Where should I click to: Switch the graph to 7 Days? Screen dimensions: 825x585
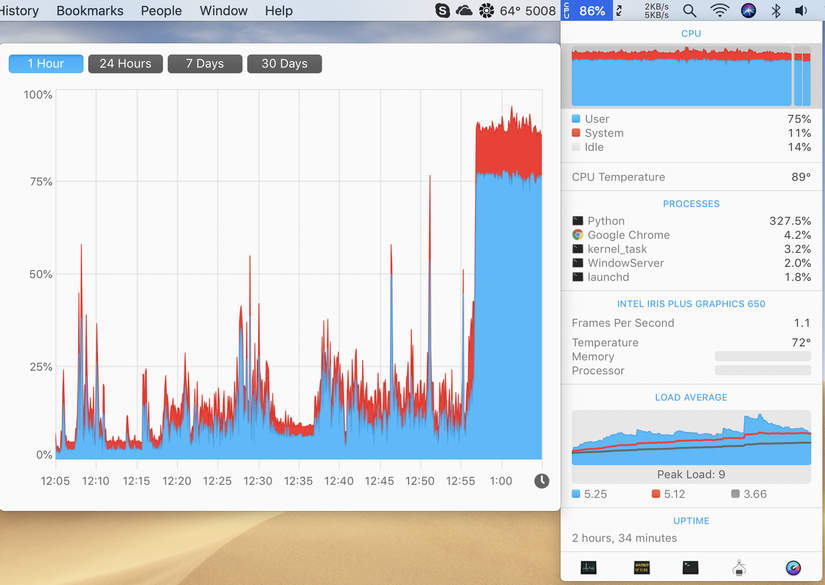click(205, 64)
